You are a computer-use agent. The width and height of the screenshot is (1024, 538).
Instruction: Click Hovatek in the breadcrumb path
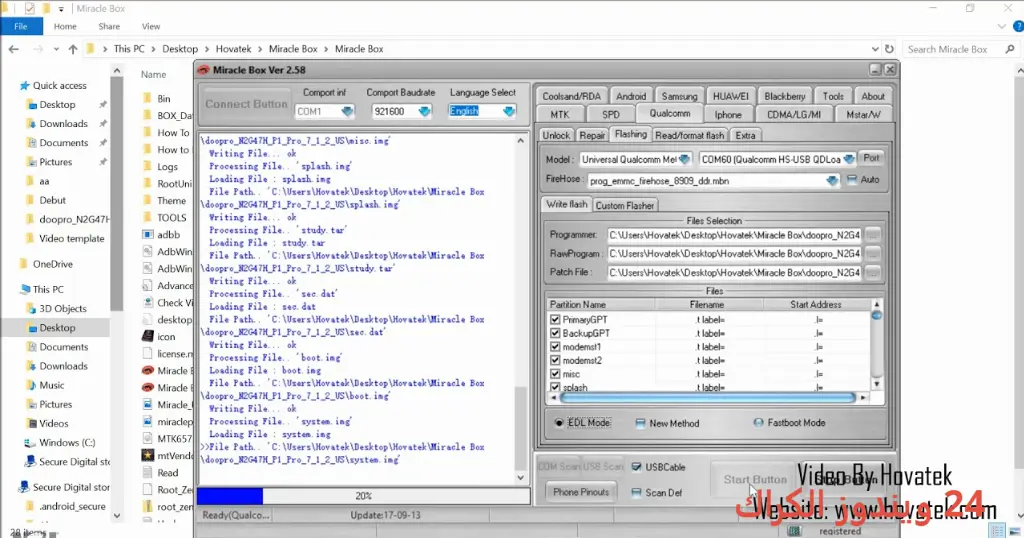pos(233,49)
